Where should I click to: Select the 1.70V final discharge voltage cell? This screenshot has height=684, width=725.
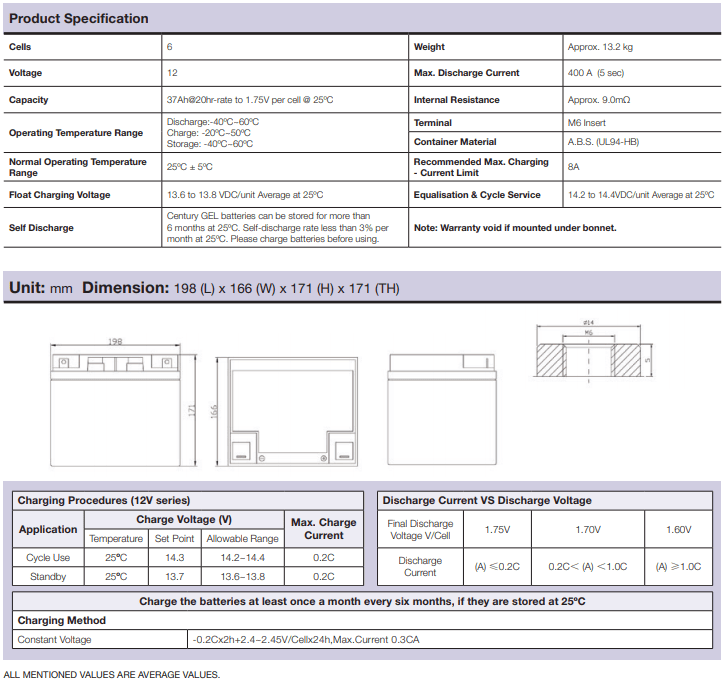[x=587, y=529]
